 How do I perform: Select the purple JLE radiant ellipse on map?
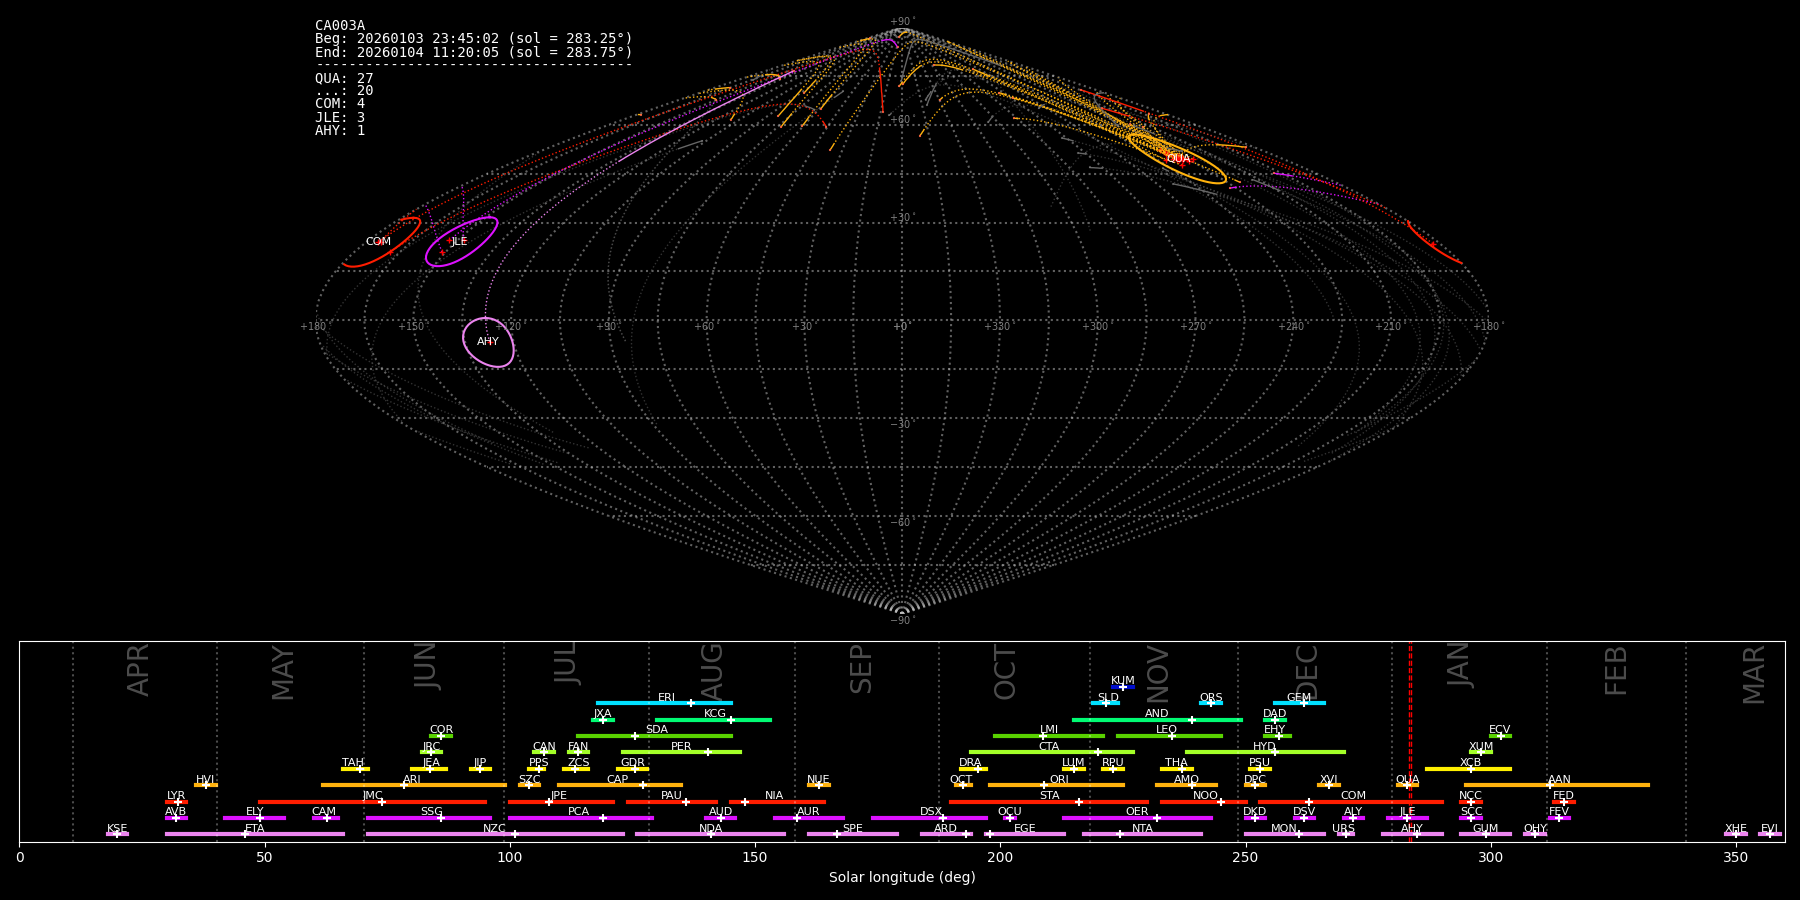[x=461, y=242]
